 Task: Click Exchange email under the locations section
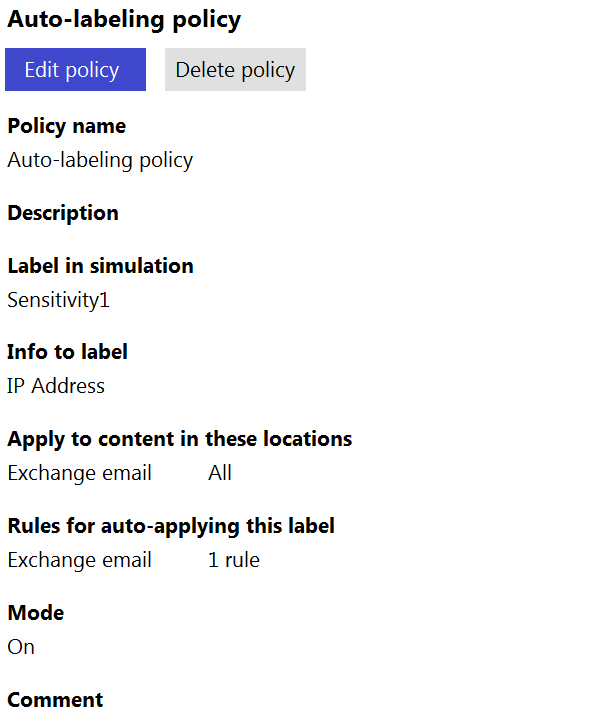[x=80, y=473]
